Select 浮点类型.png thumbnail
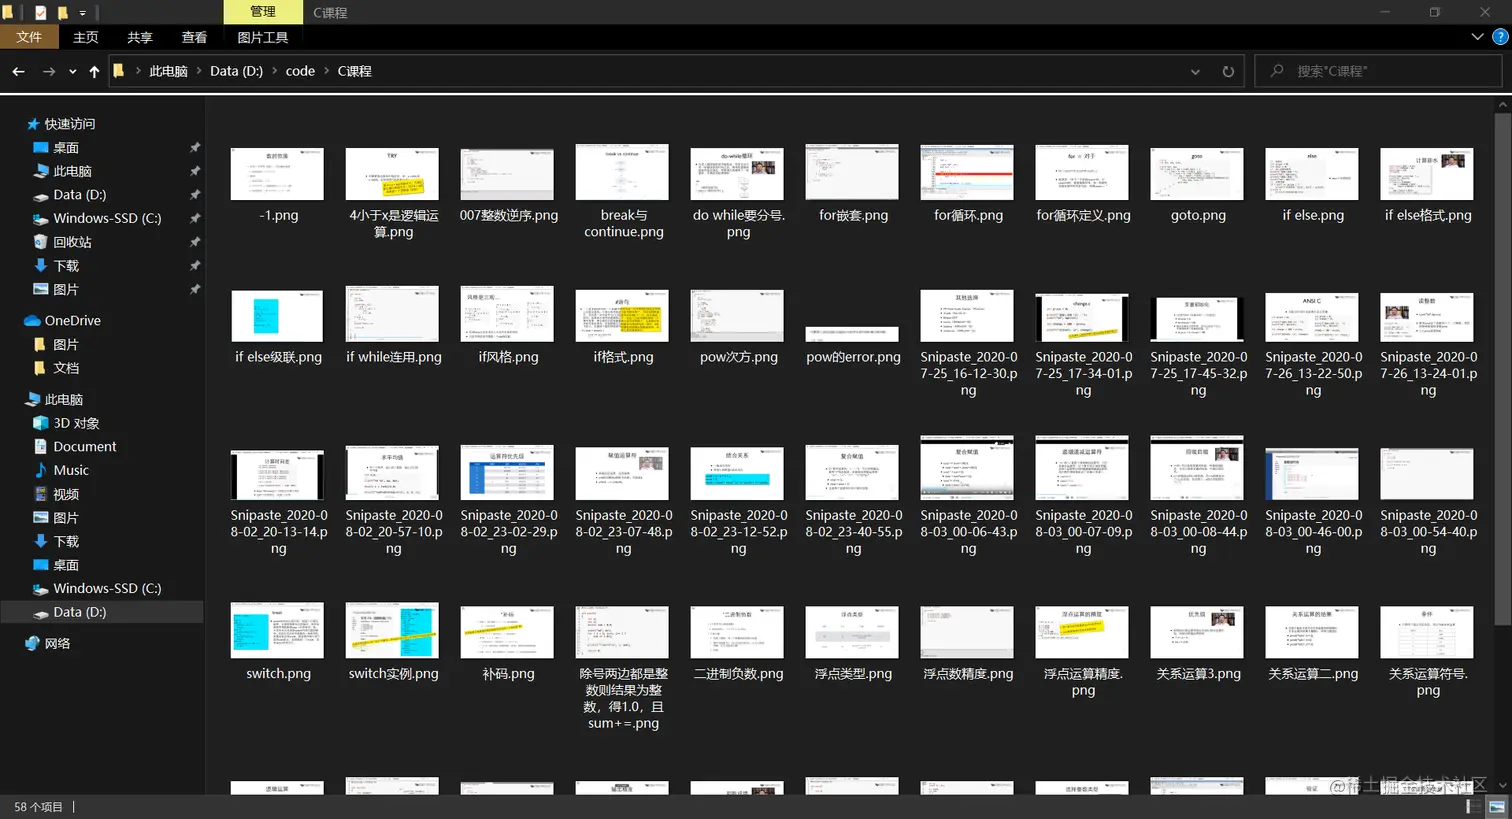This screenshot has width=1512, height=819. [x=852, y=632]
